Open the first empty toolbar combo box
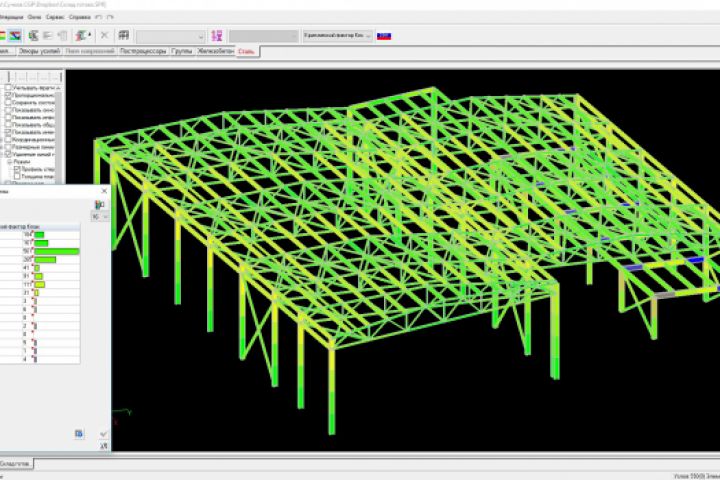Image resolution: width=720 pixels, height=480 pixels. [170, 36]
